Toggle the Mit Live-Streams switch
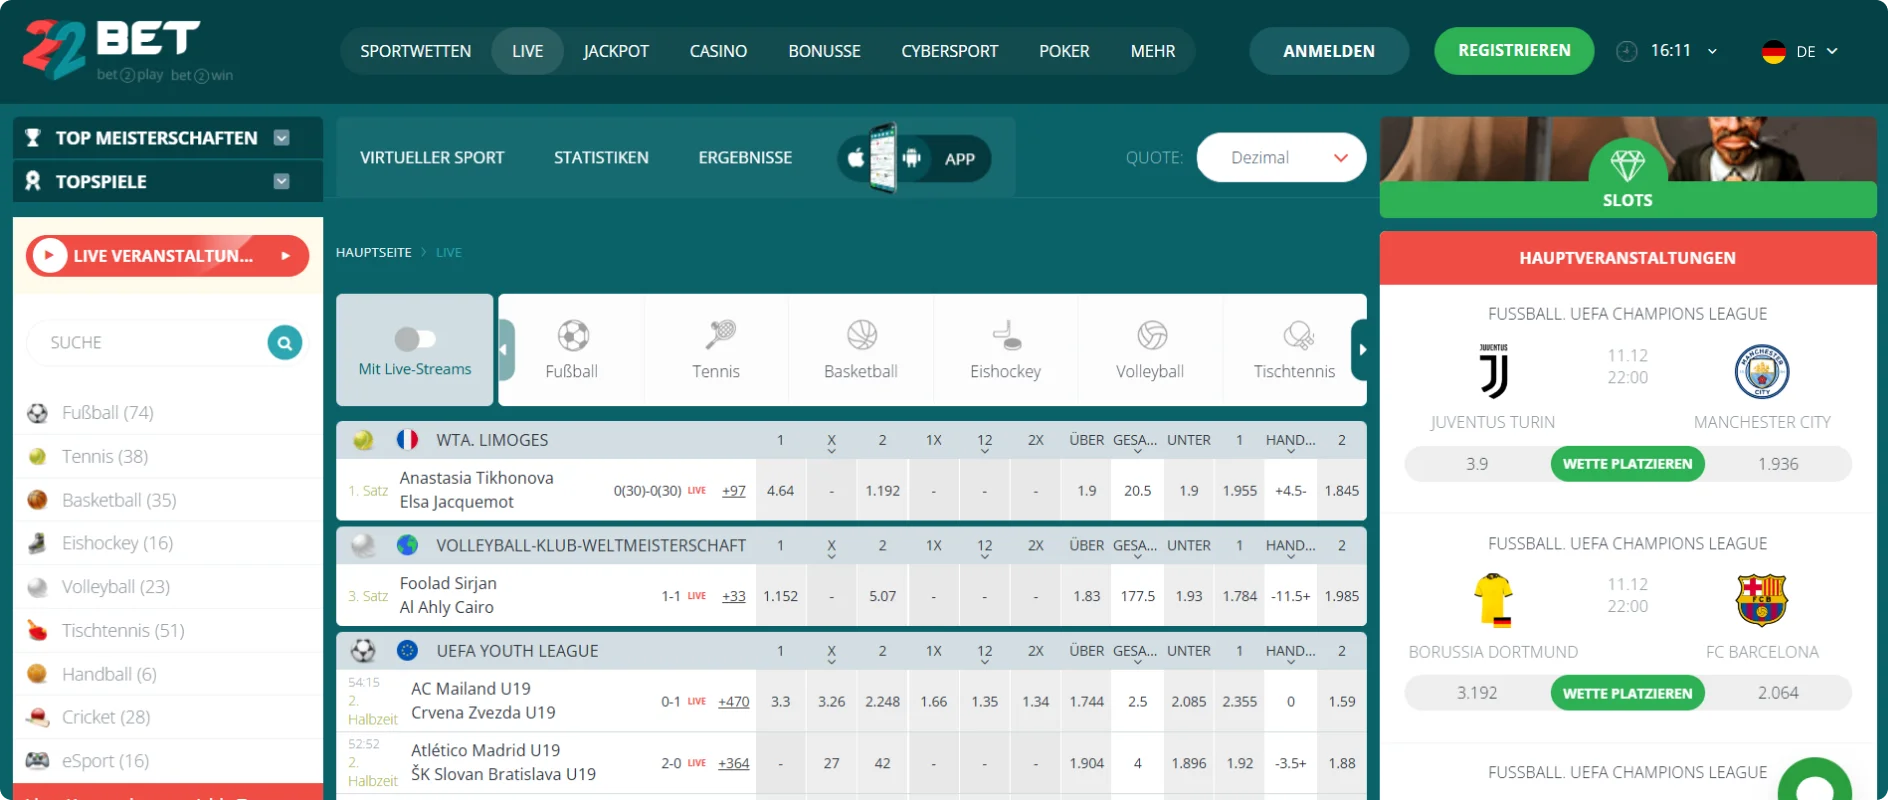 pyautogui.click(x=415, y=339)
